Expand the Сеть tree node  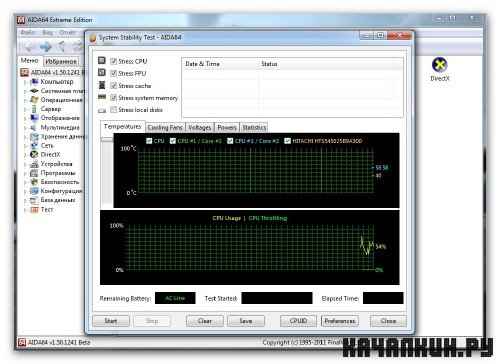[25, 146]
